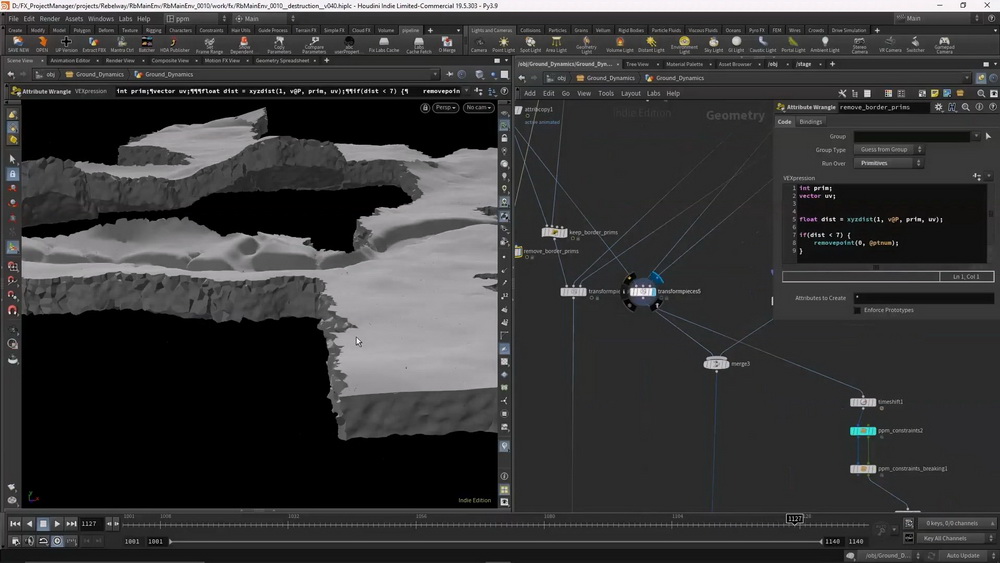This screenshot has height=563, width=1000.
Task: Open the Persp viewport dropdown
Action: [x=446, y=108]
